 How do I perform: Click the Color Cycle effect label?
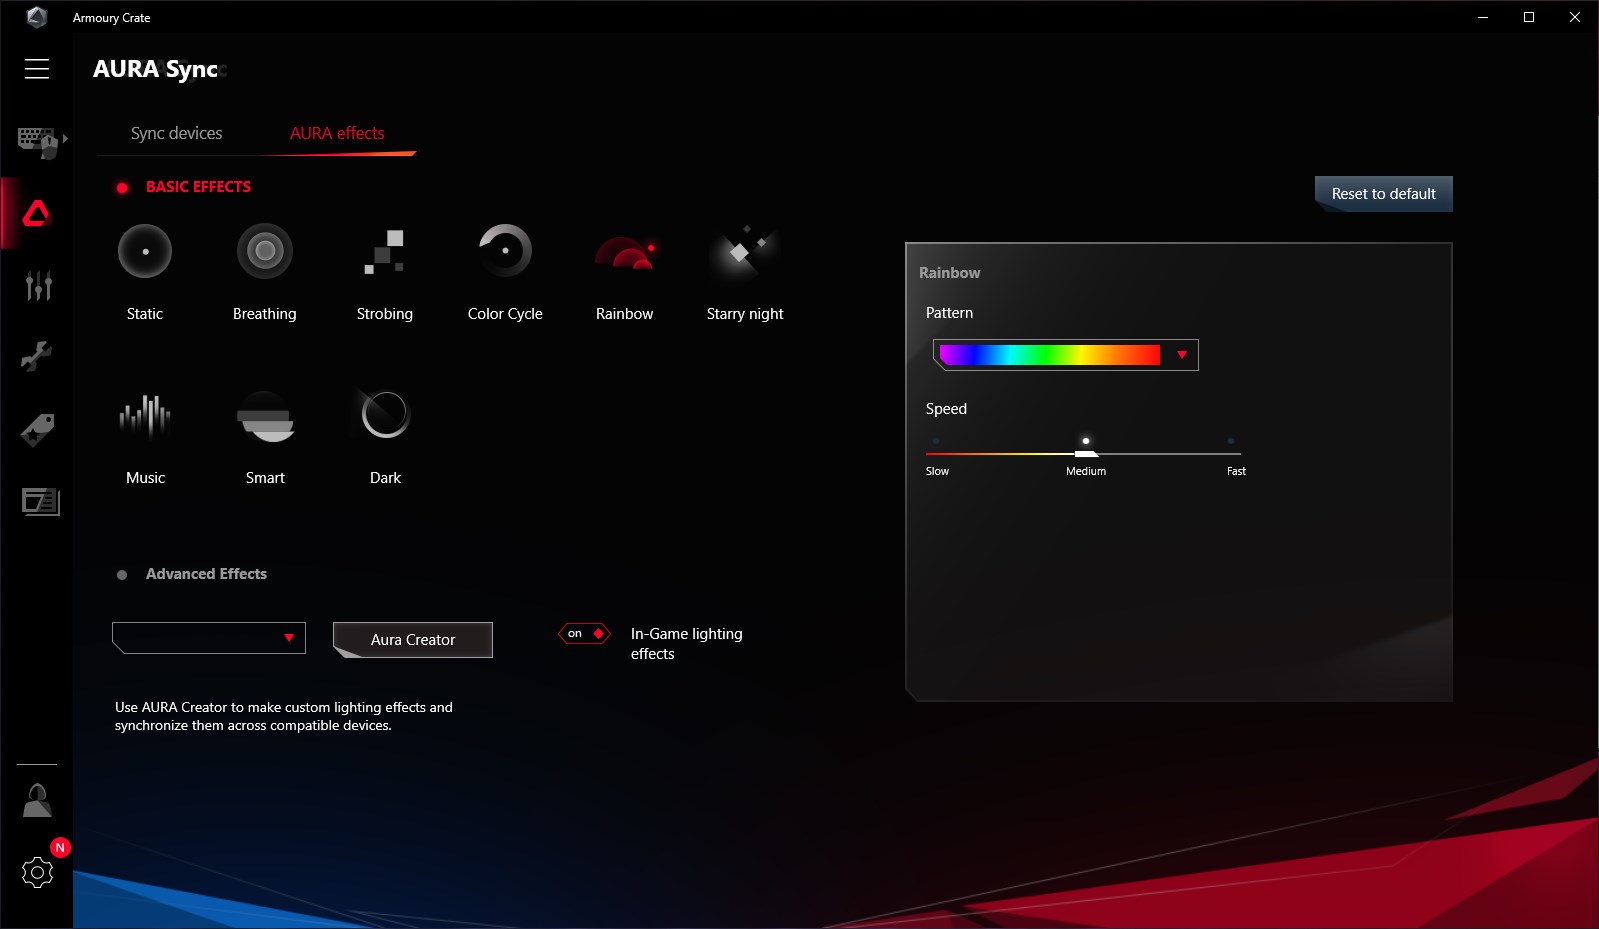pyautogui.click(x=505, y=314)
